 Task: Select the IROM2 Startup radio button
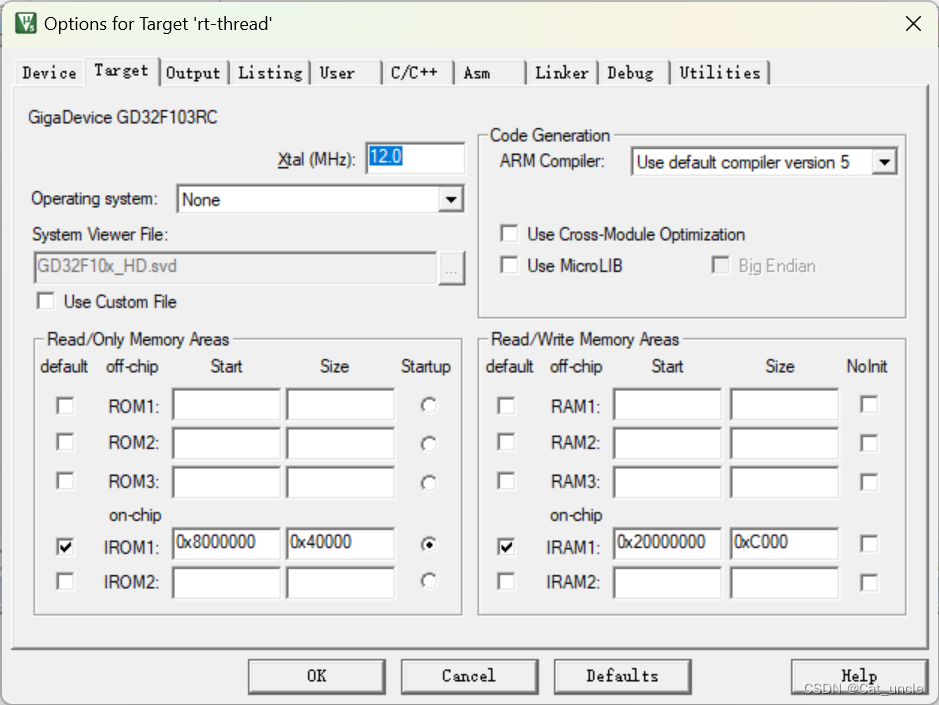pyautogui.click(x=428, y=581)
